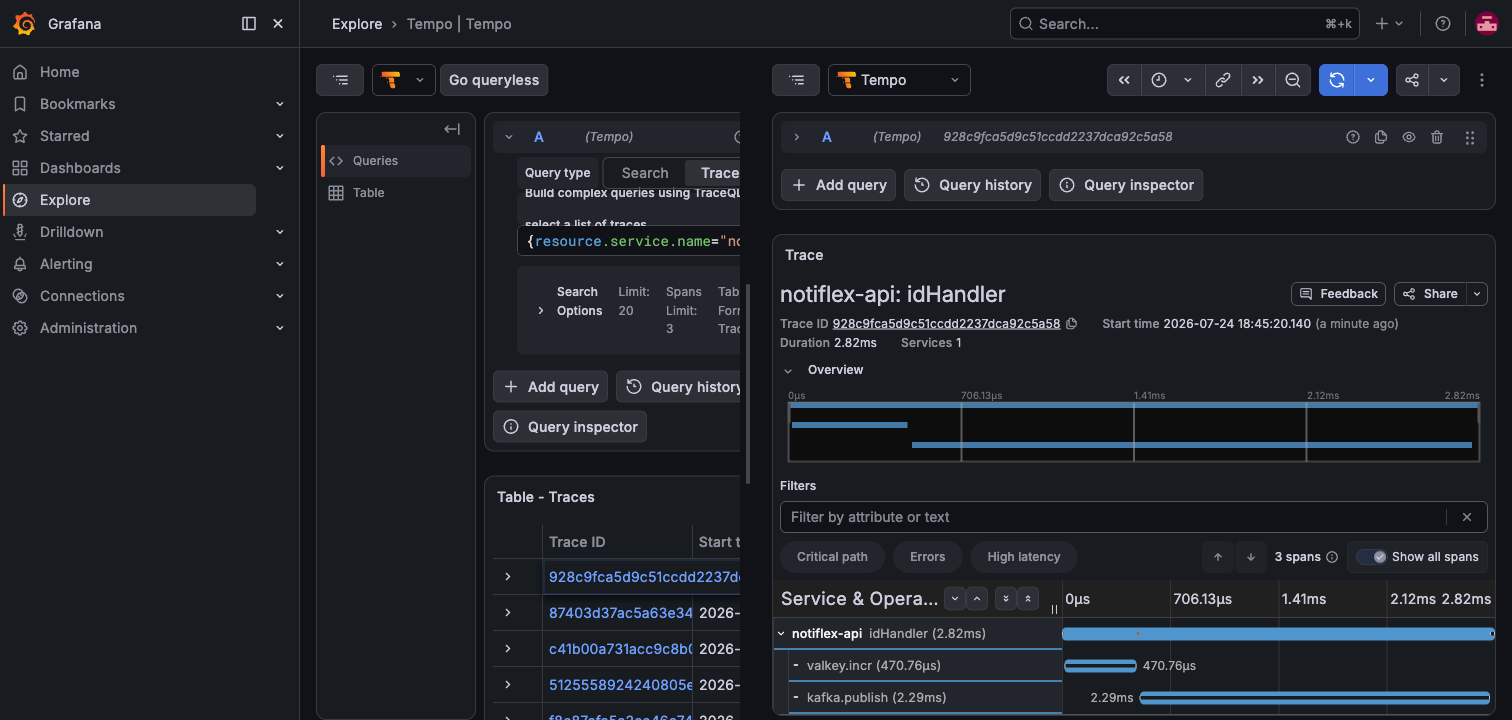
Task: Open Alerting from the sidebar
Action: point(66,264)
